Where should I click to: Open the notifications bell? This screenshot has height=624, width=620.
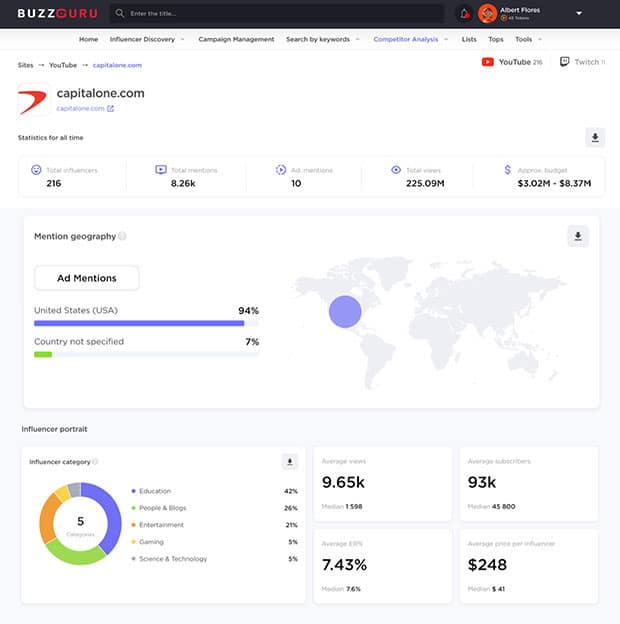464,14
